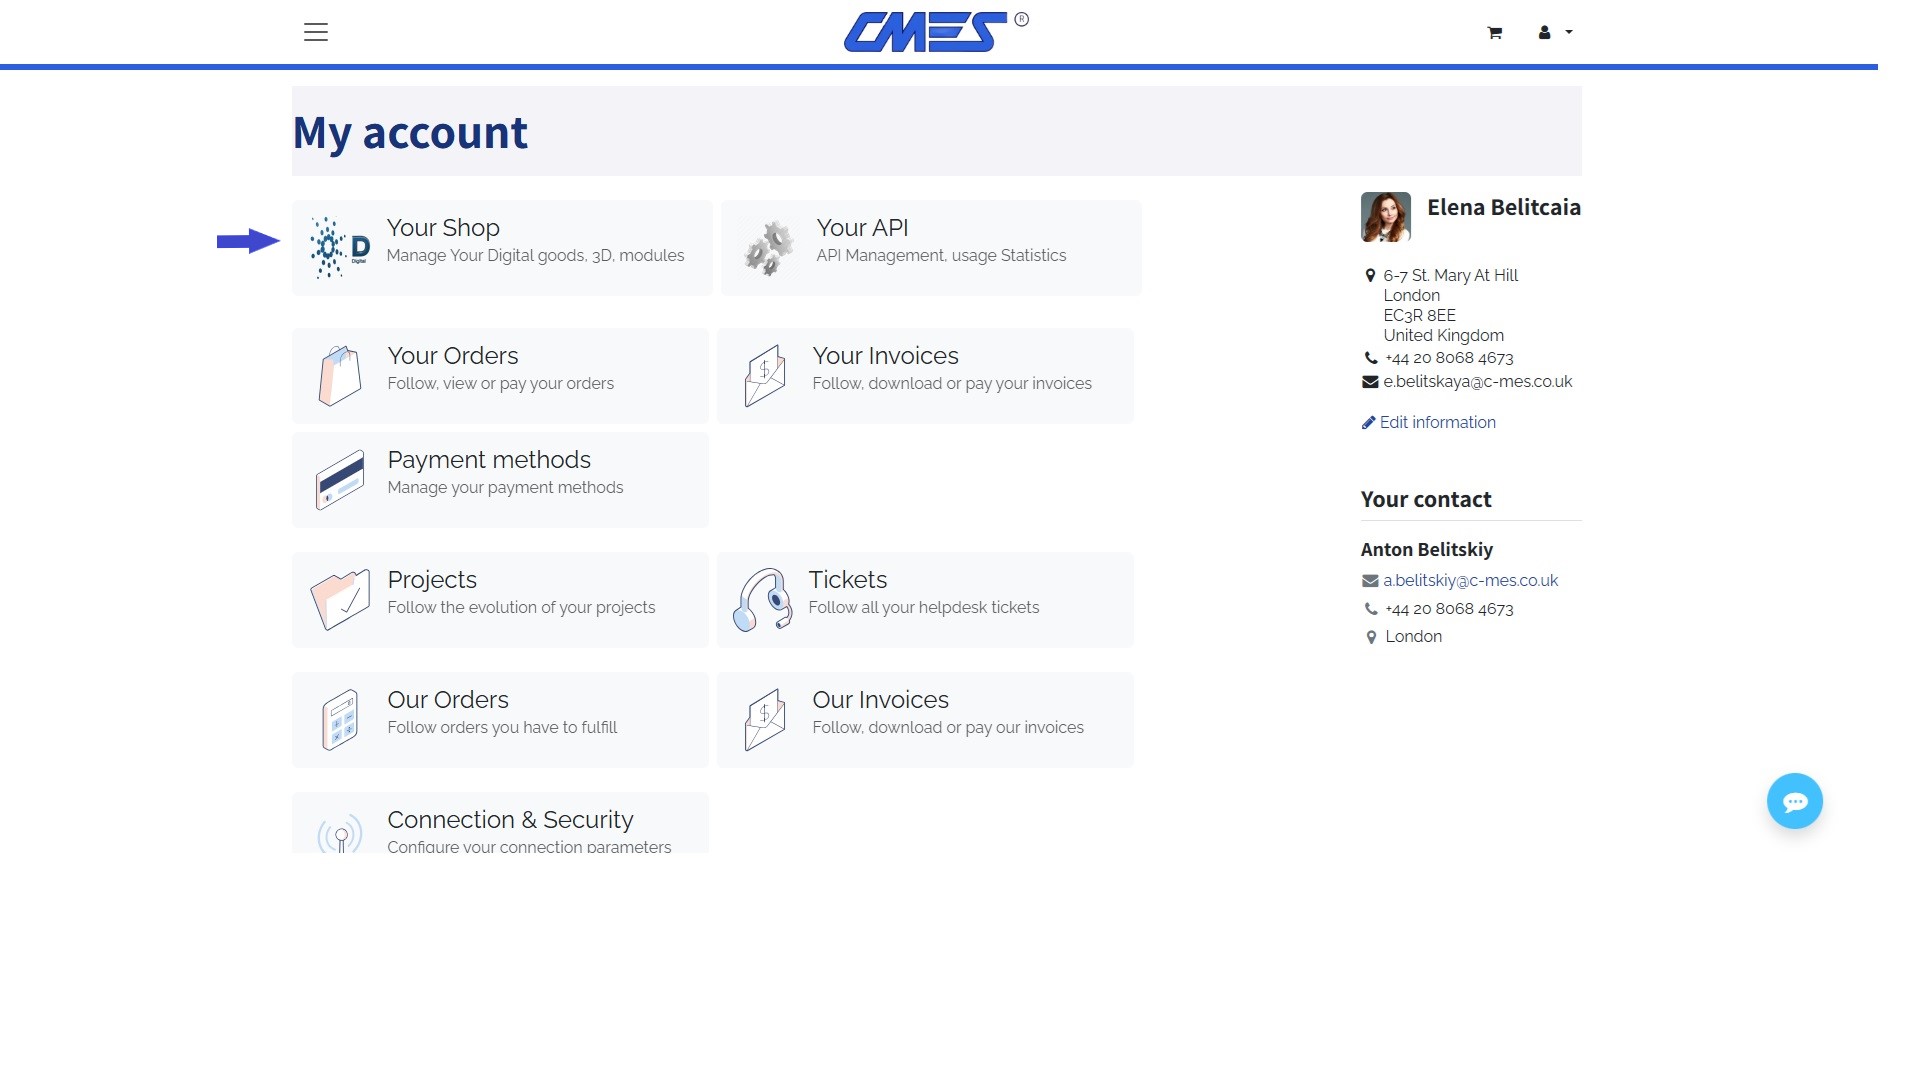
Task: Open the Payment methods credit card icon
Action: click(x=338, y=478)
